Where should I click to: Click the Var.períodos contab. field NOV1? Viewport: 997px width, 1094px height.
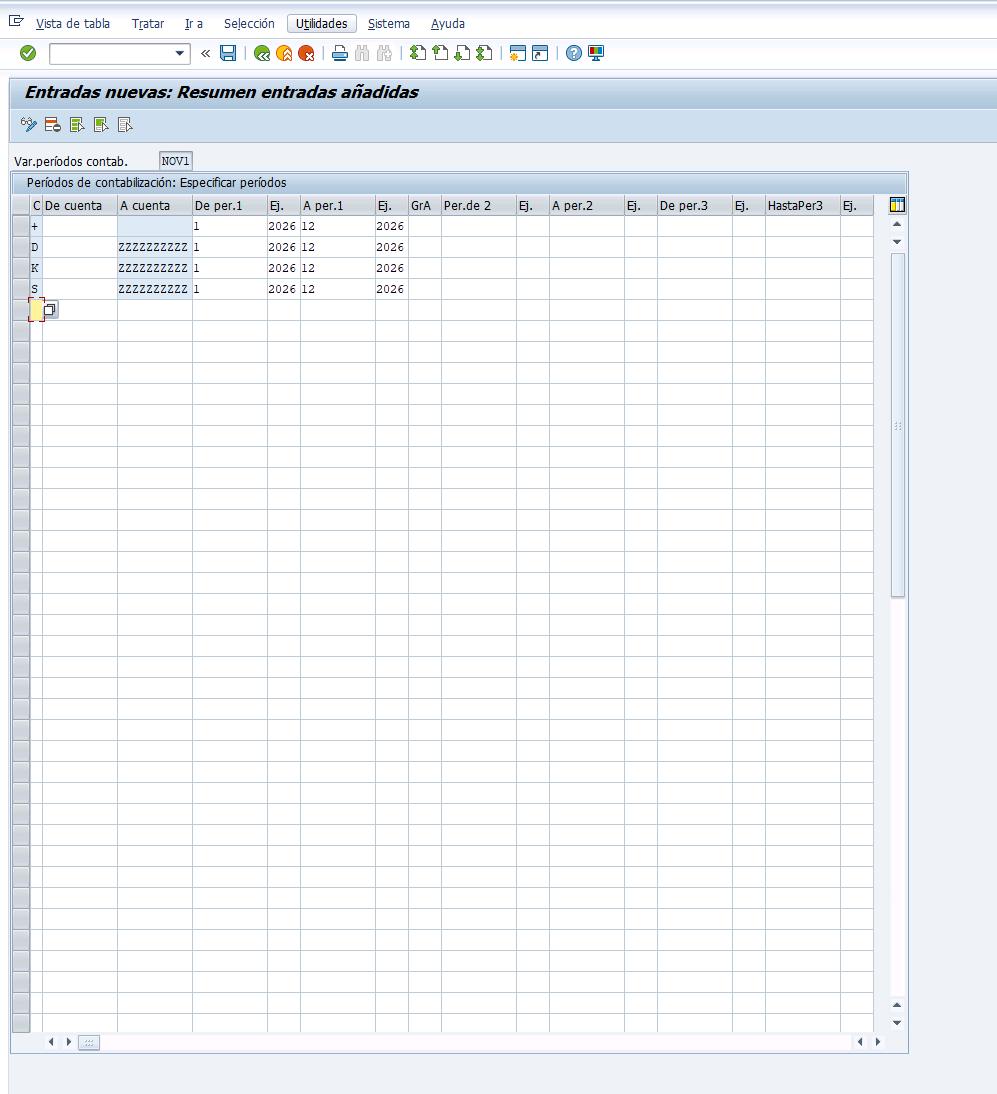175,161
